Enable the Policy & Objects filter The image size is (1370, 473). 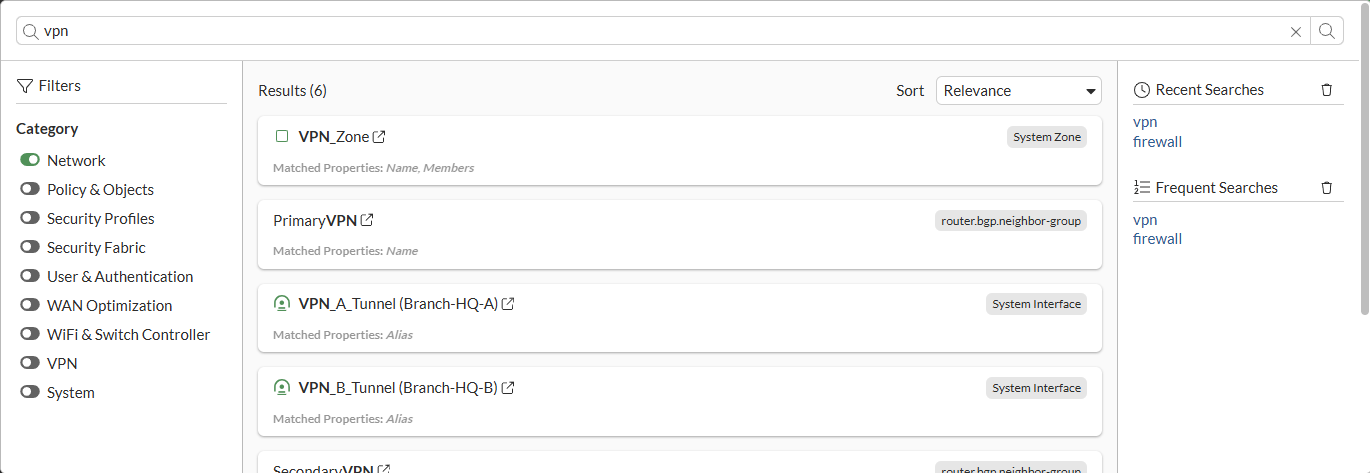[x=30, y=190]
